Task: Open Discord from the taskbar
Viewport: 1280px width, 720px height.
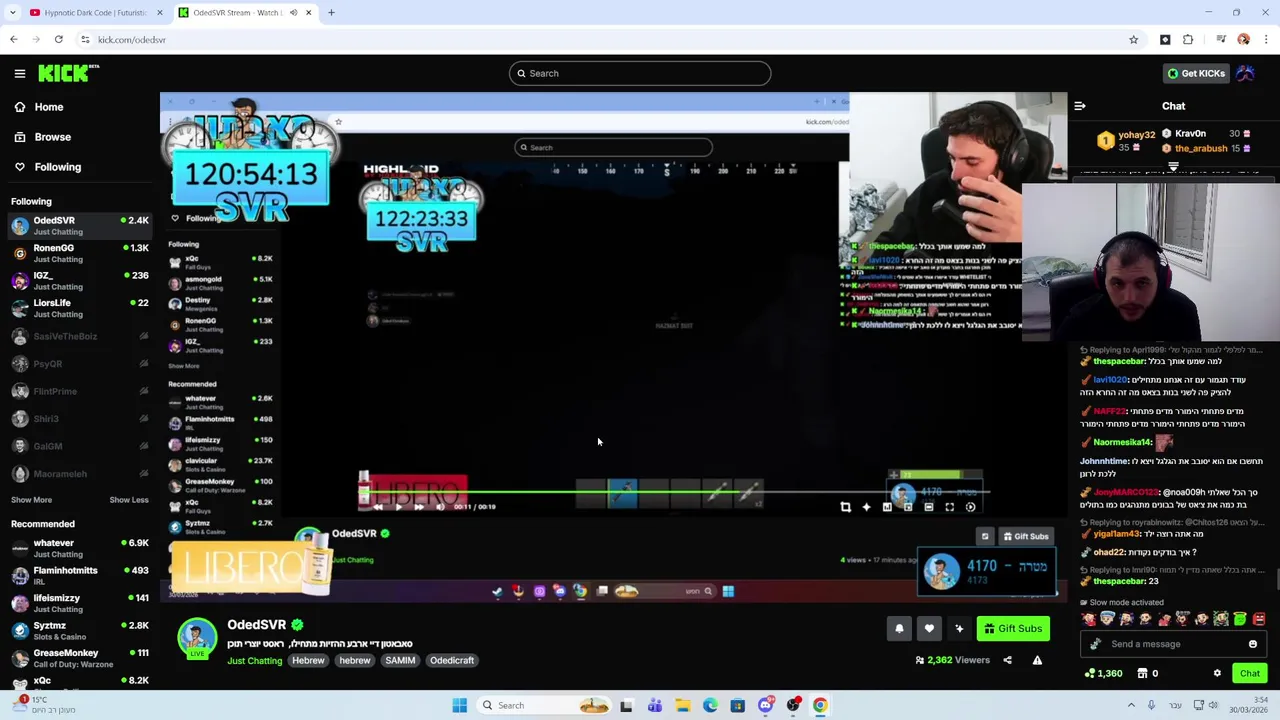Action: tap(765, 705)
